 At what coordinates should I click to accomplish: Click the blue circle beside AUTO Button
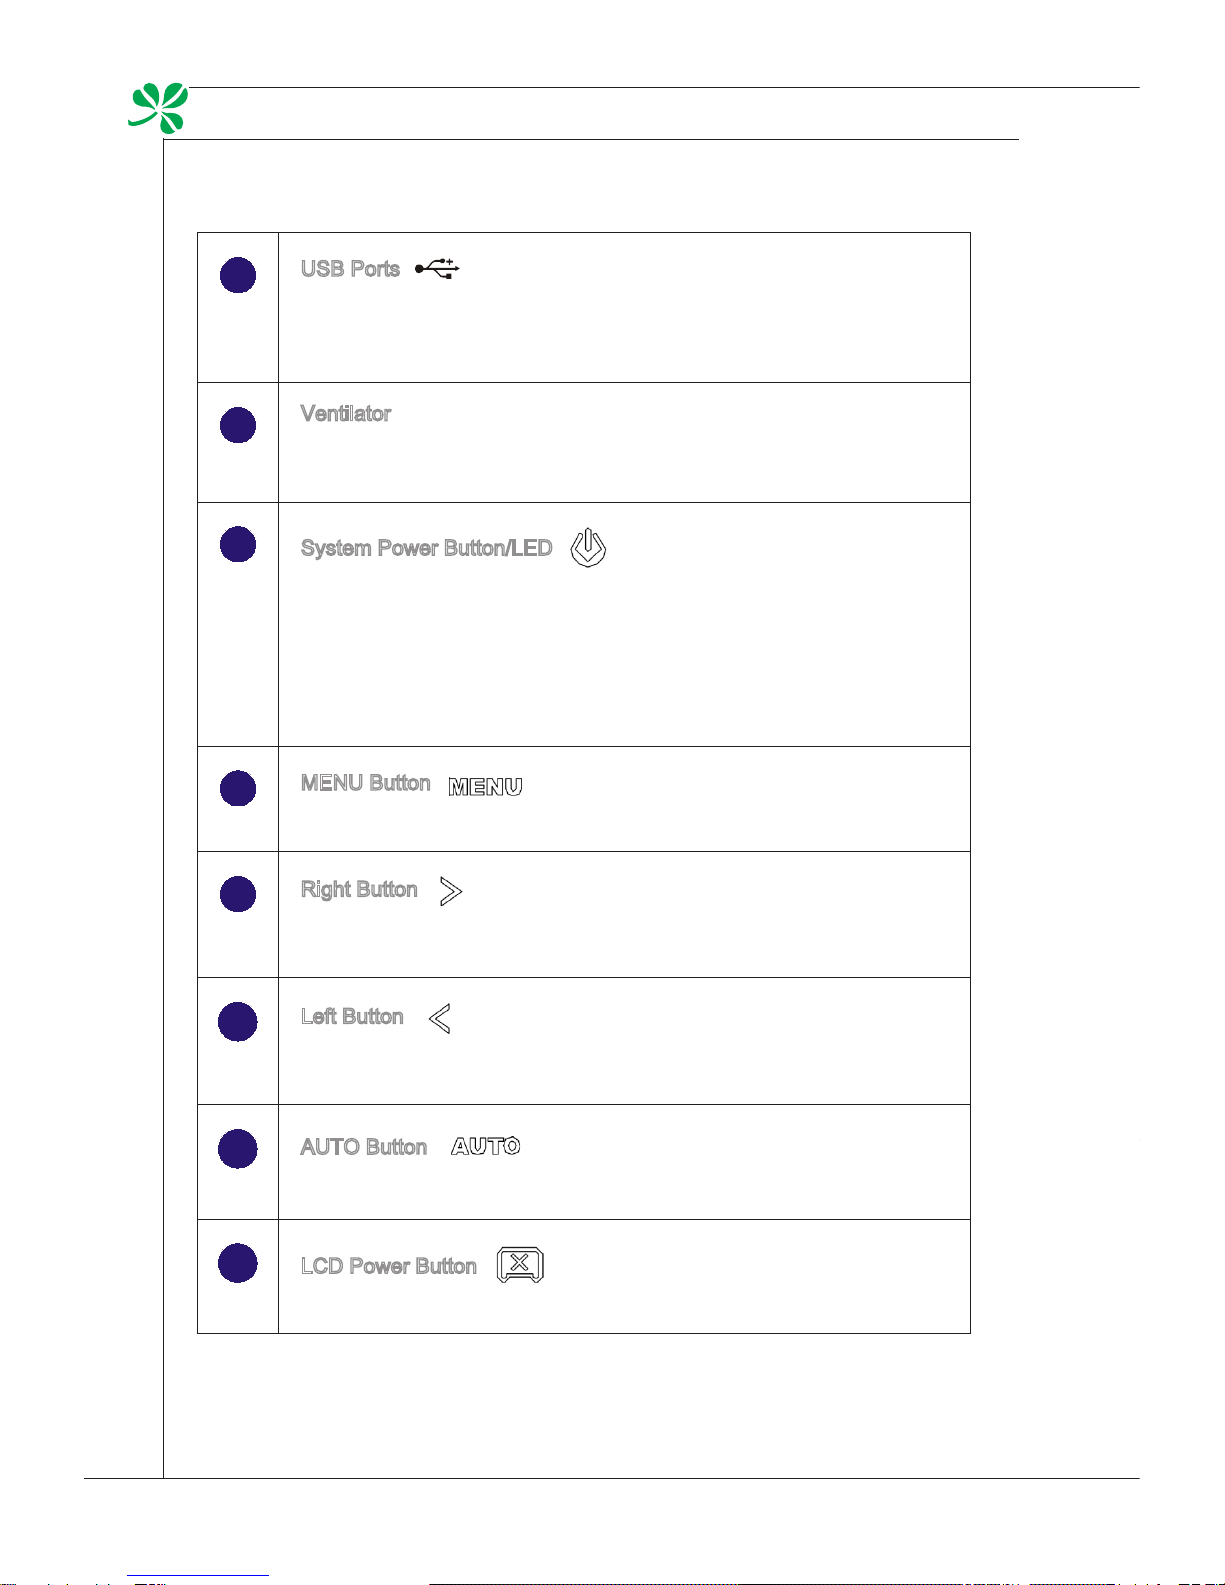237,1149
